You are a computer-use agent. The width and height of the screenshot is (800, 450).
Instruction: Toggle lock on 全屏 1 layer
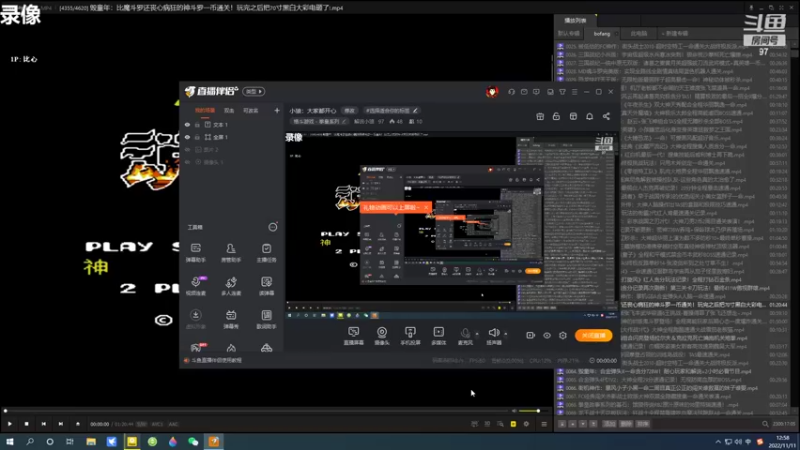197,137
